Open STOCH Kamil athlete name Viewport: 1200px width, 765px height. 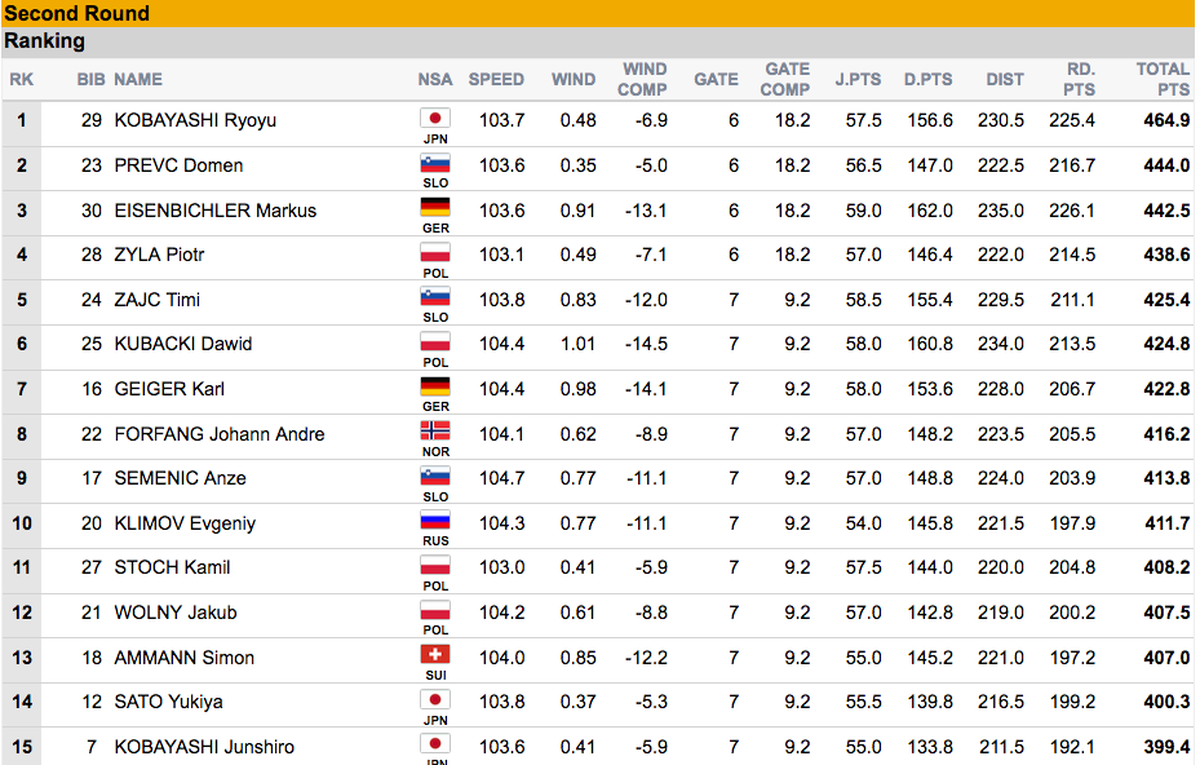coord(172,567)
